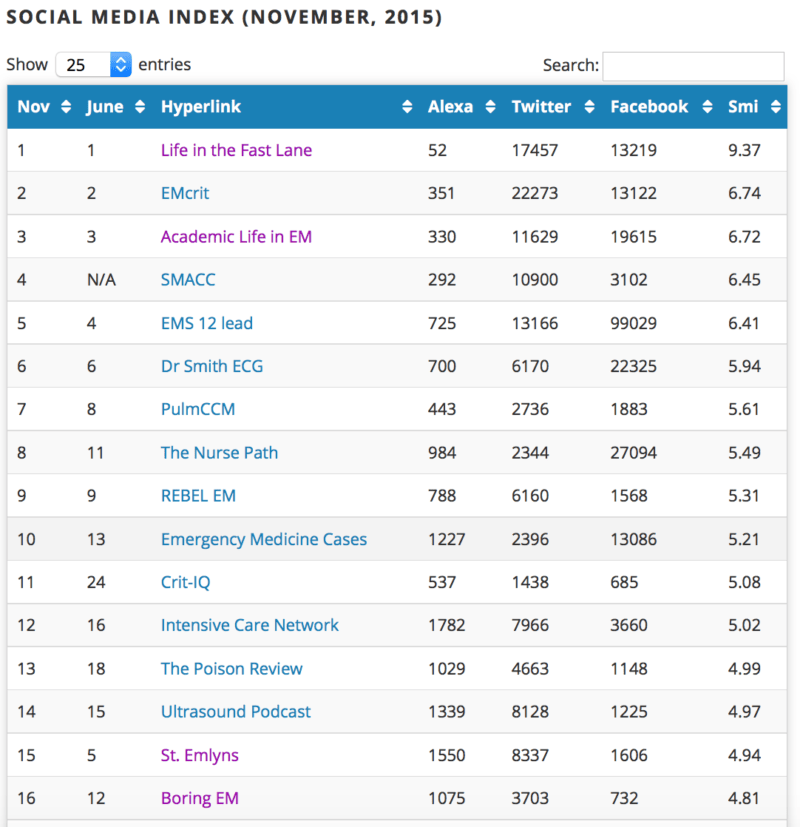Open Intensive Care Network link
Image resolution: width=800 pixels, height=827 pixels.
pyautogui.click(x=250, y=625)
